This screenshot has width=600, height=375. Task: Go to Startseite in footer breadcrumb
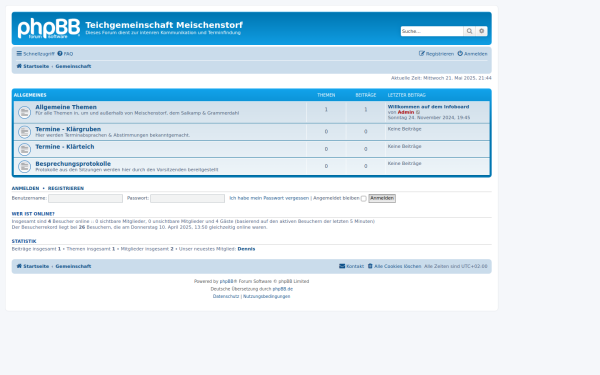[x=33, y=266]
